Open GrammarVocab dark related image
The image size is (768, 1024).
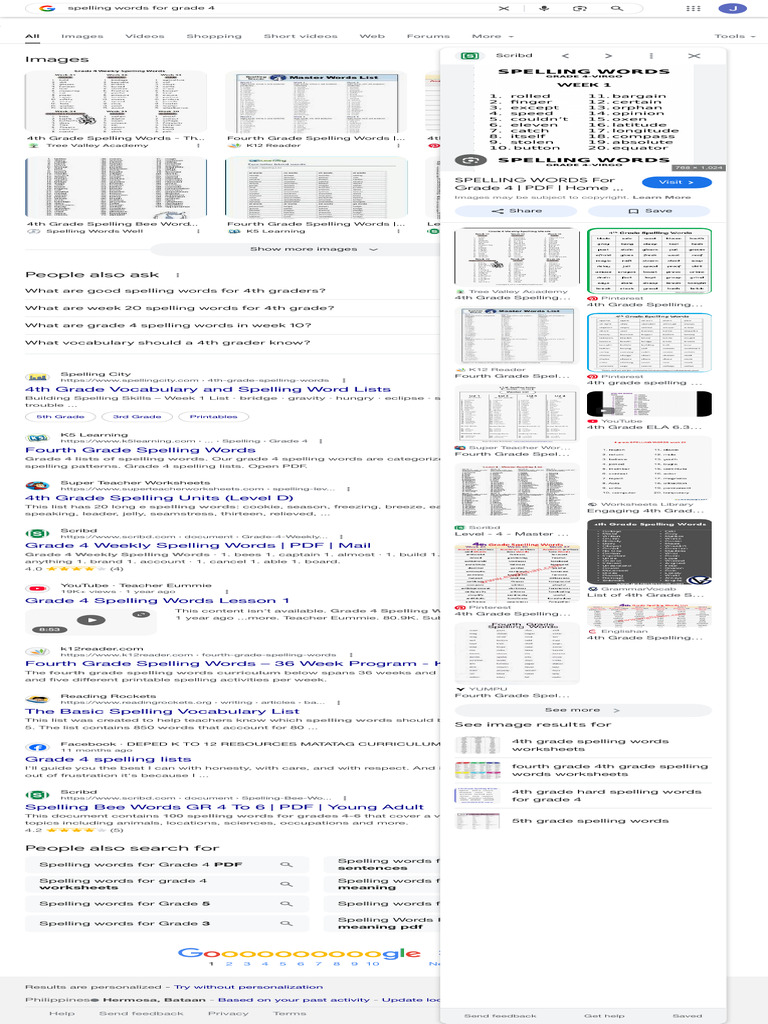pyautogui.click(x=649, y=552)
